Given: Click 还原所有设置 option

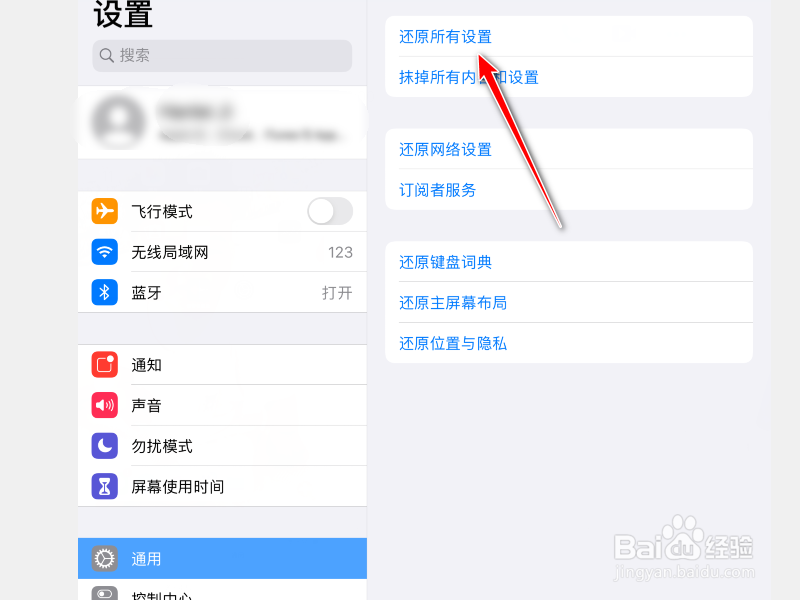Looking at the screenshot, I should [x=569, y=37].
